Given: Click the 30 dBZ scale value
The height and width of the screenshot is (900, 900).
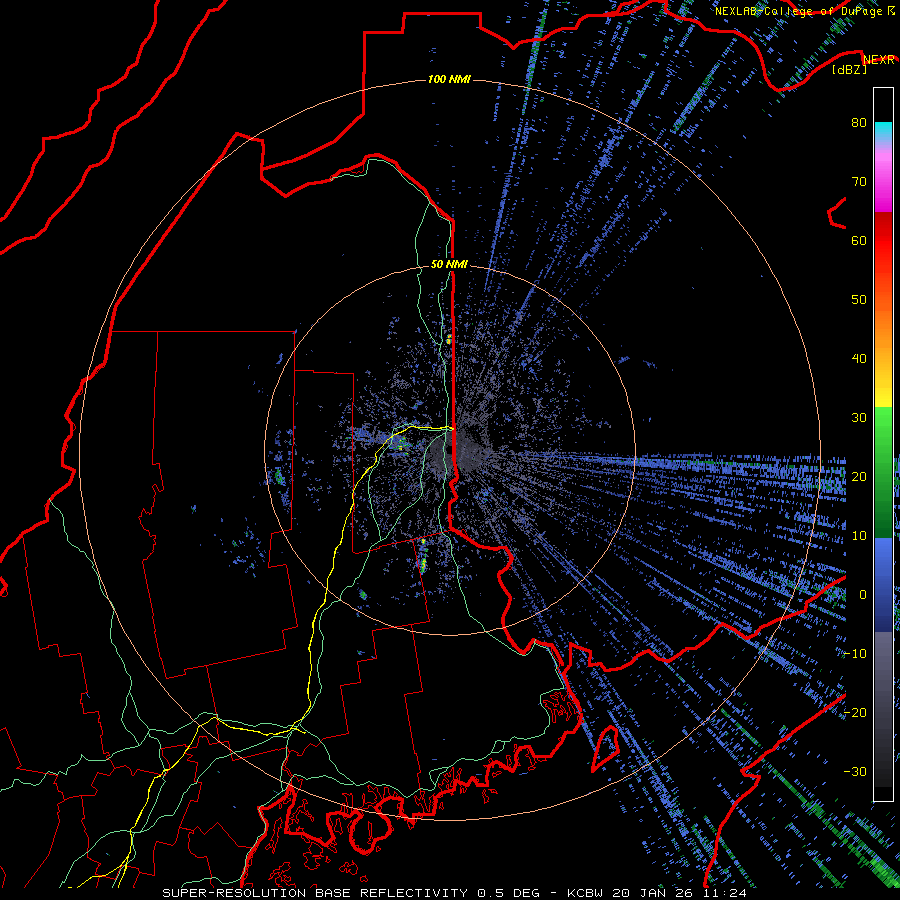Looking at the screenshot, I should 859,418.
